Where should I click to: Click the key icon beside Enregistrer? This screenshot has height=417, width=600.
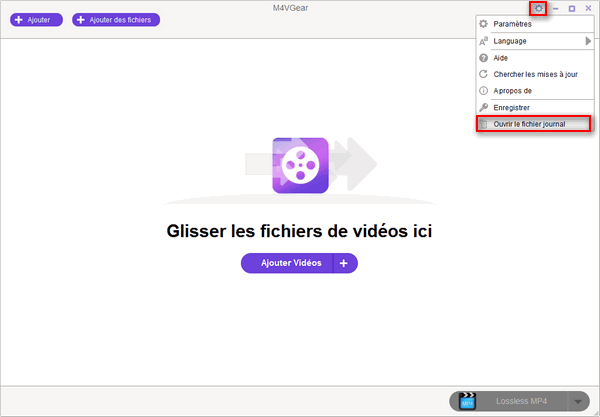point(484,107)
